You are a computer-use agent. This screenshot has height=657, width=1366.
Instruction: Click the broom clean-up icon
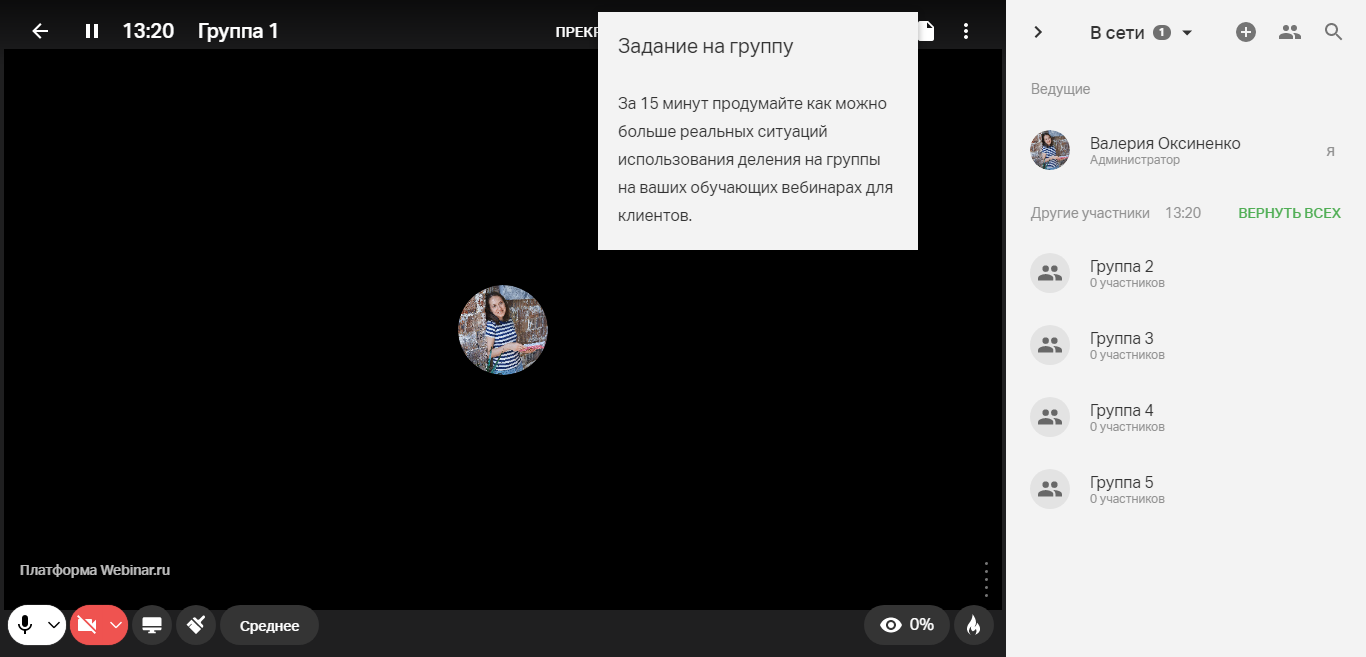tap(196, 625)
